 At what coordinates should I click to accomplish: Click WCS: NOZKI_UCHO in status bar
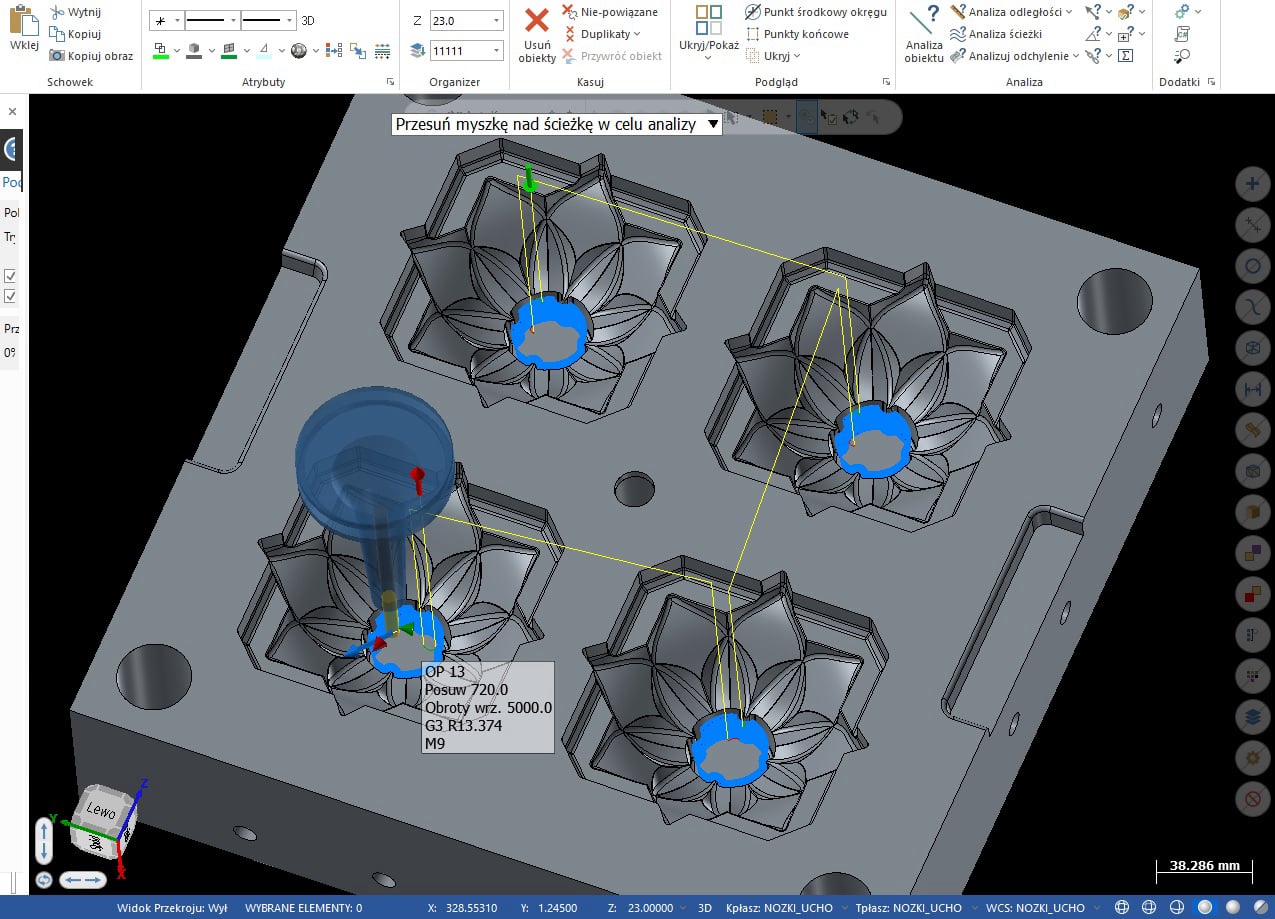tap(1037, 908)
